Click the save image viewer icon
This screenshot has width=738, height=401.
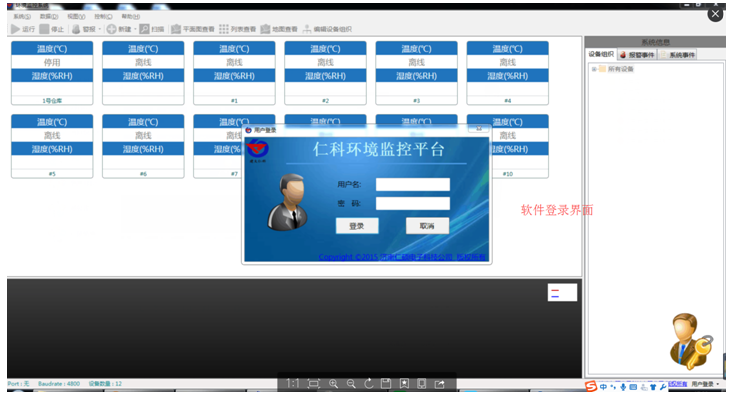click(386, 384)
